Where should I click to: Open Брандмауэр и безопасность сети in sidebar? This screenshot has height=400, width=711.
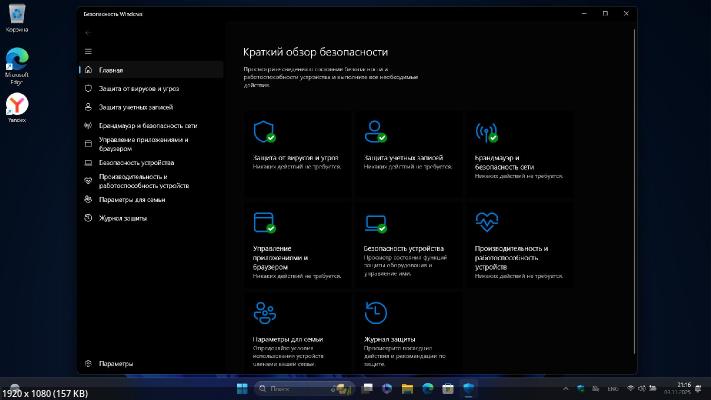tap(148, 125)
